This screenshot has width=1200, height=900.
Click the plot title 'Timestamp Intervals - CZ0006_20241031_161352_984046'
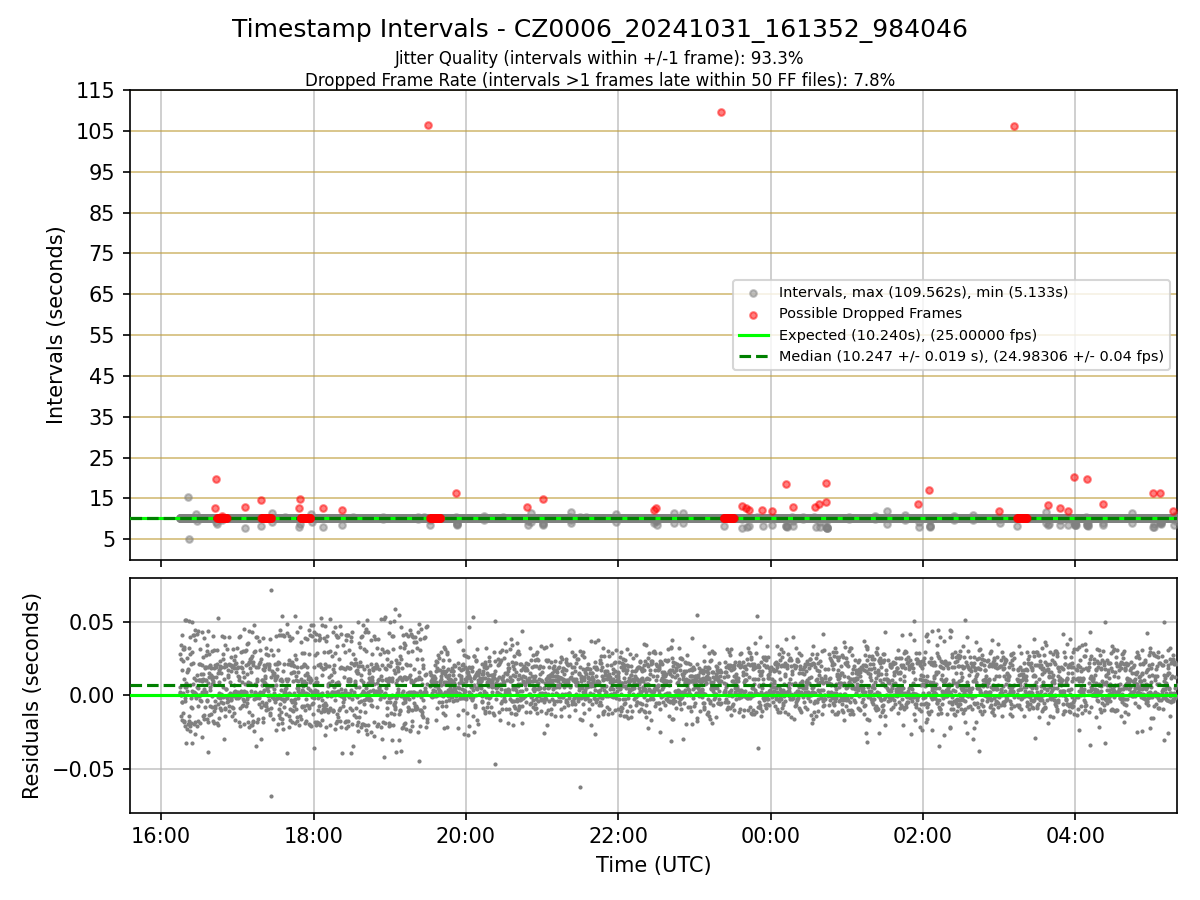pyautogui.click(x=599, y=29)
